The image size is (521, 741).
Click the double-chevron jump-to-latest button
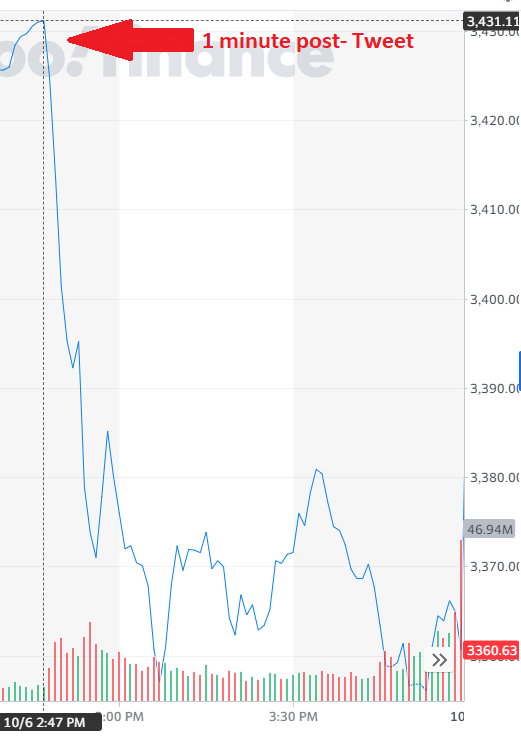click(440, 660)
